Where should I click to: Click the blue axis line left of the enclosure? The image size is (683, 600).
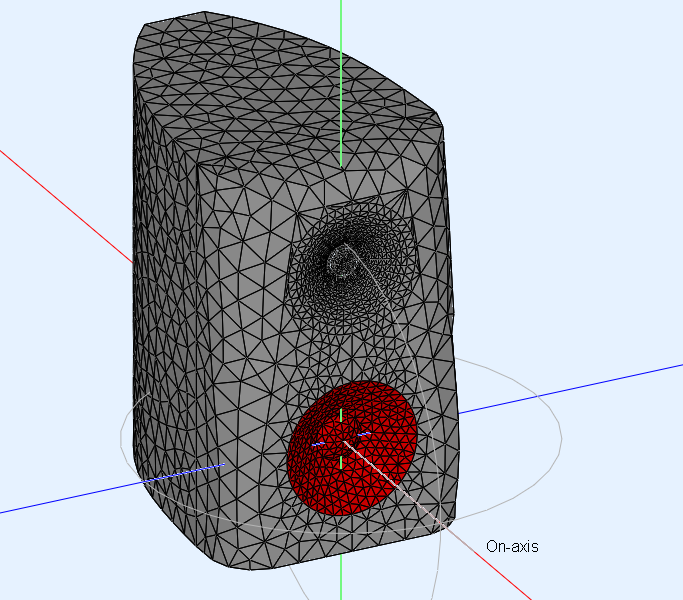(60, 500)
